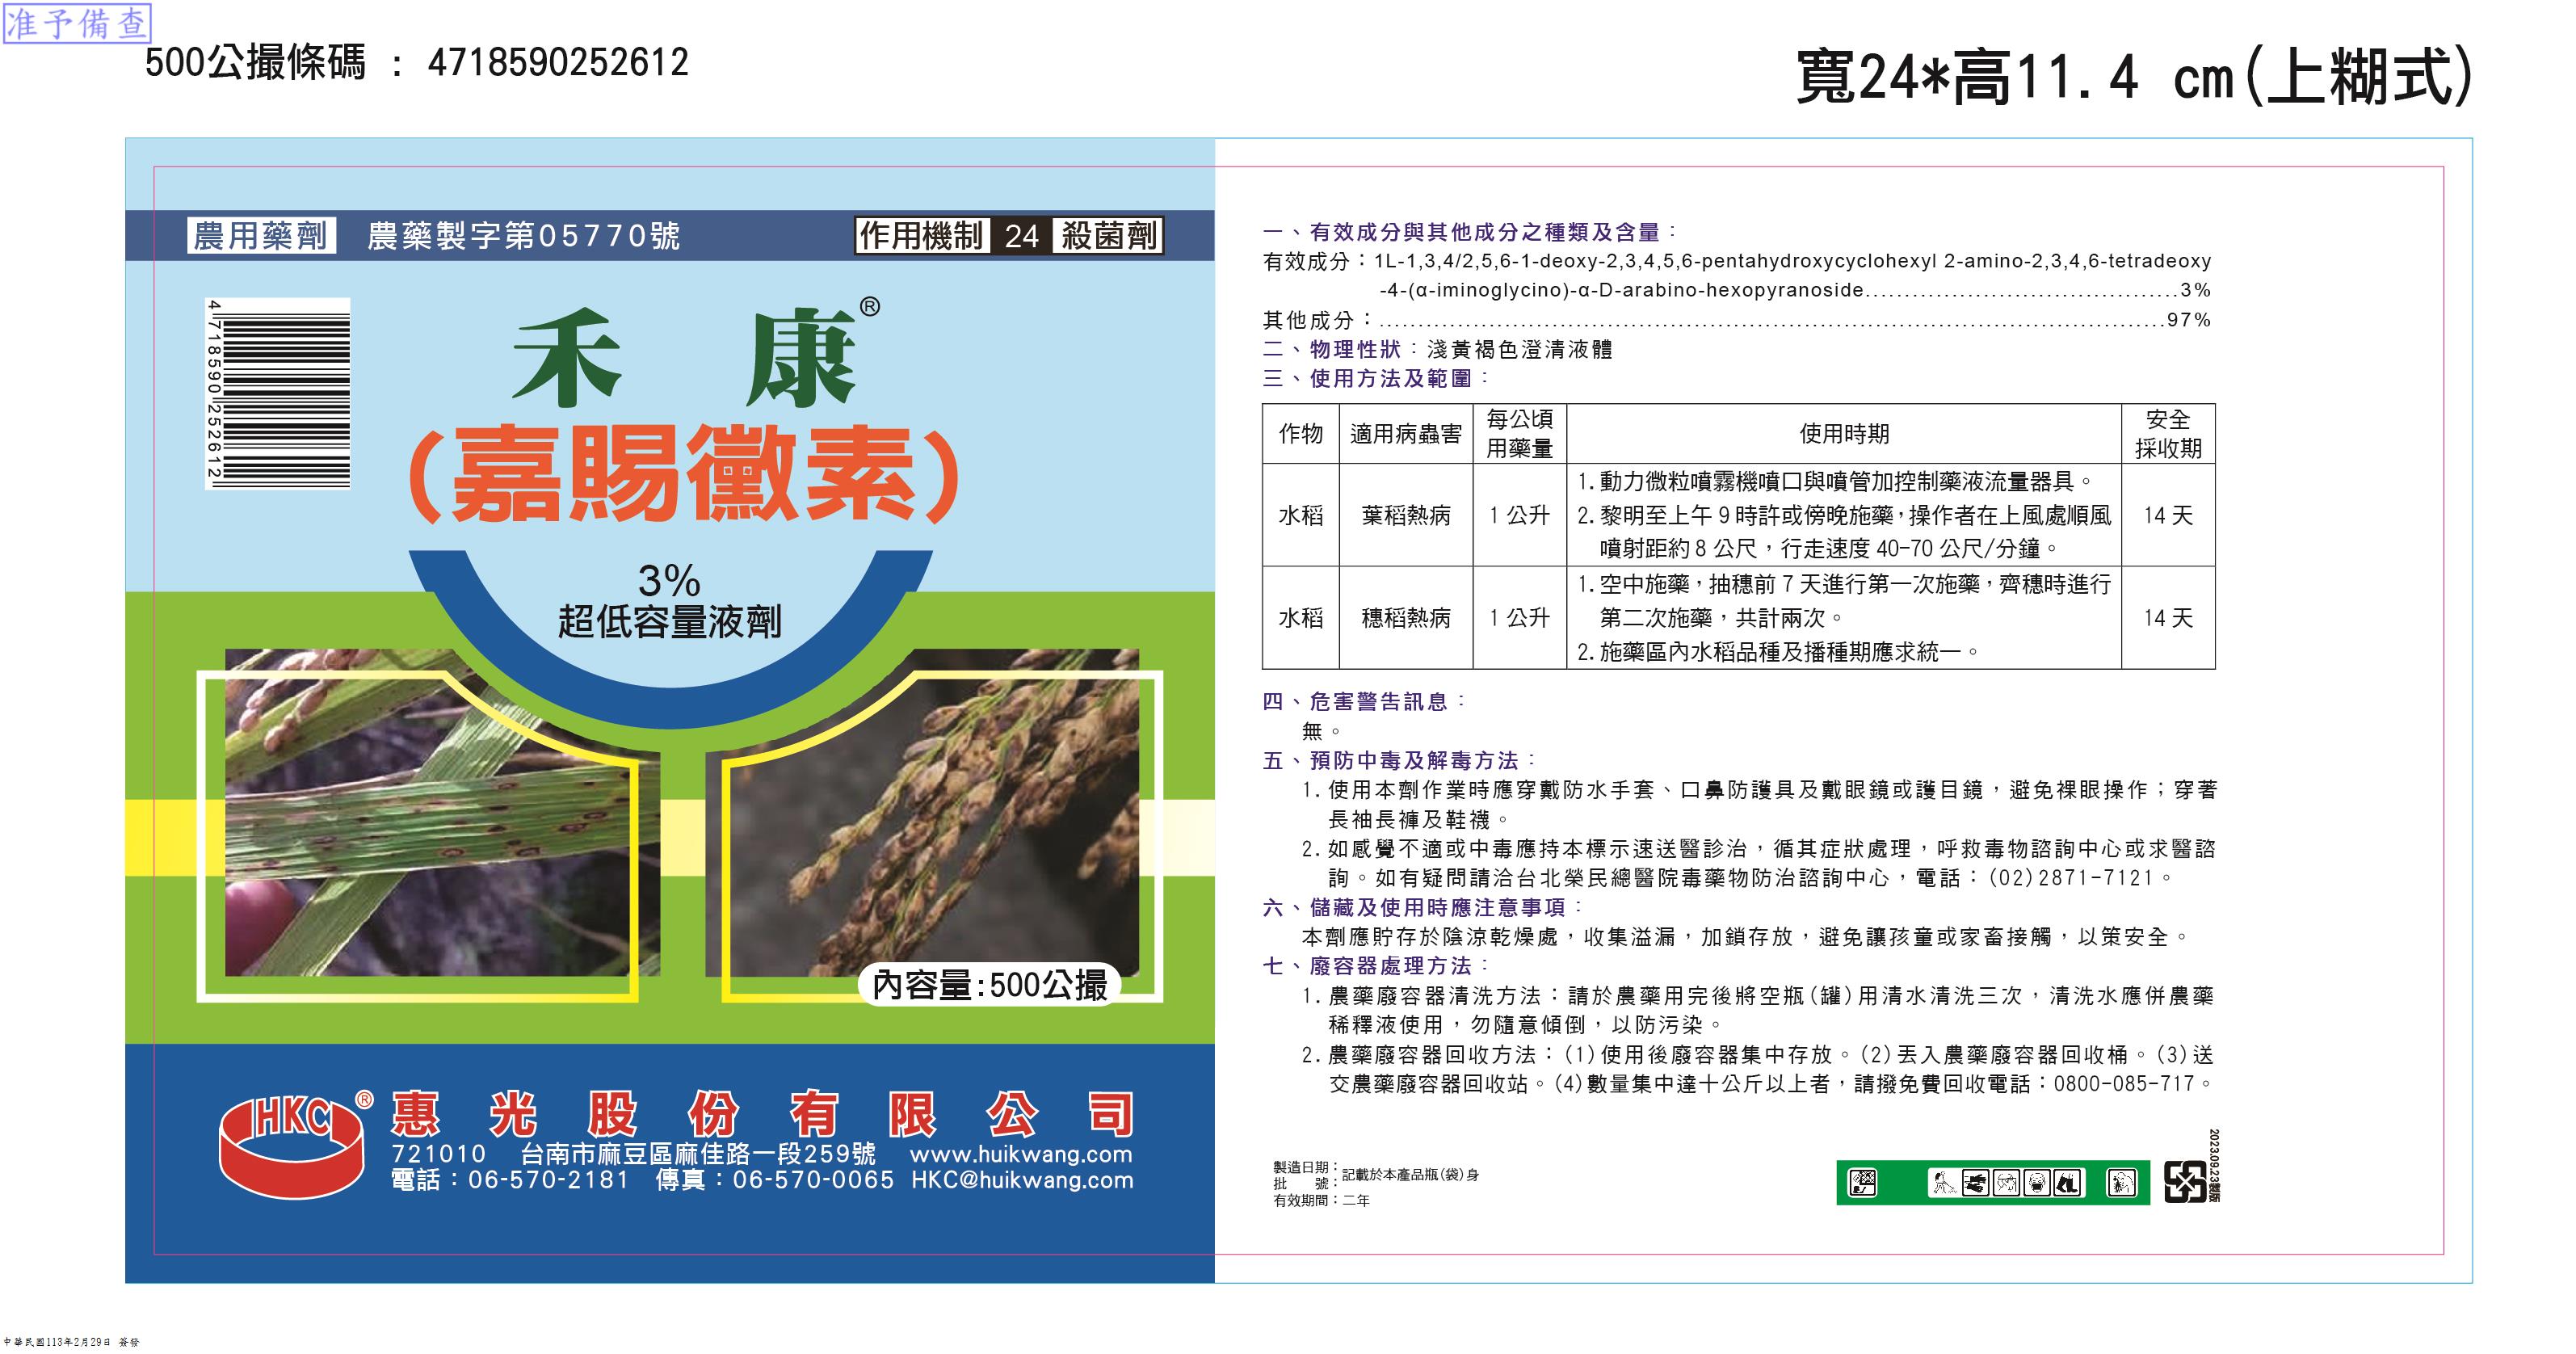Viewport: 2576px width, 1354px height.
Task: Click the 每公頃用藥量 column header
Action: tap(1520, 434)
